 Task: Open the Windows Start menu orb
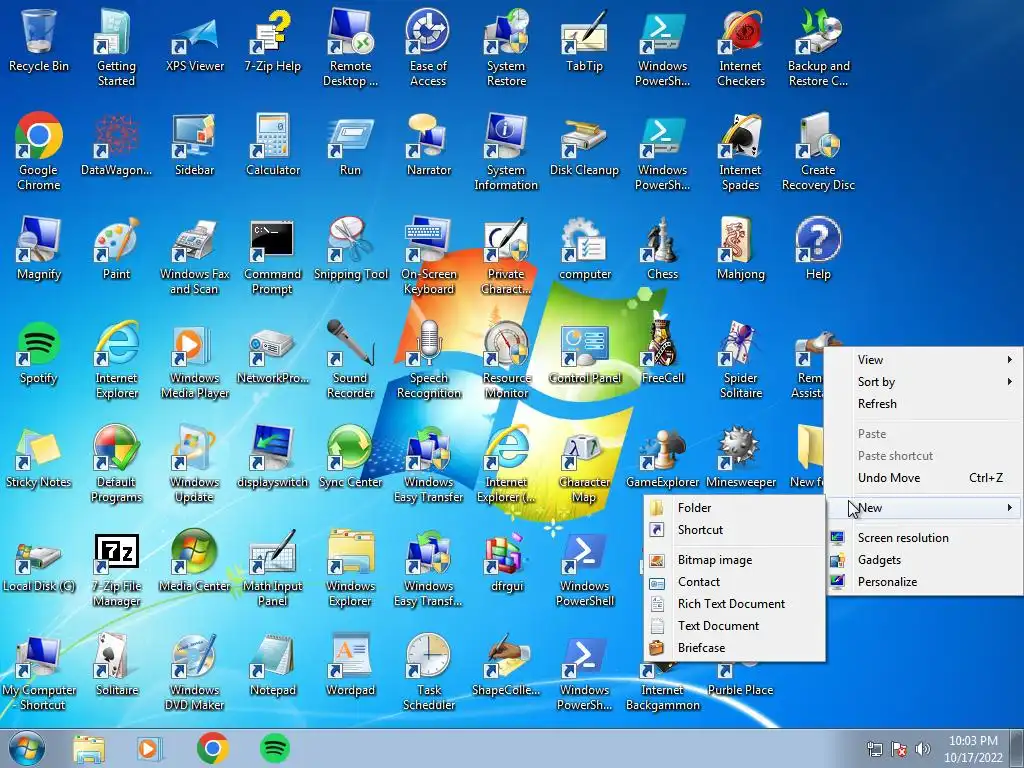[27, 748]
